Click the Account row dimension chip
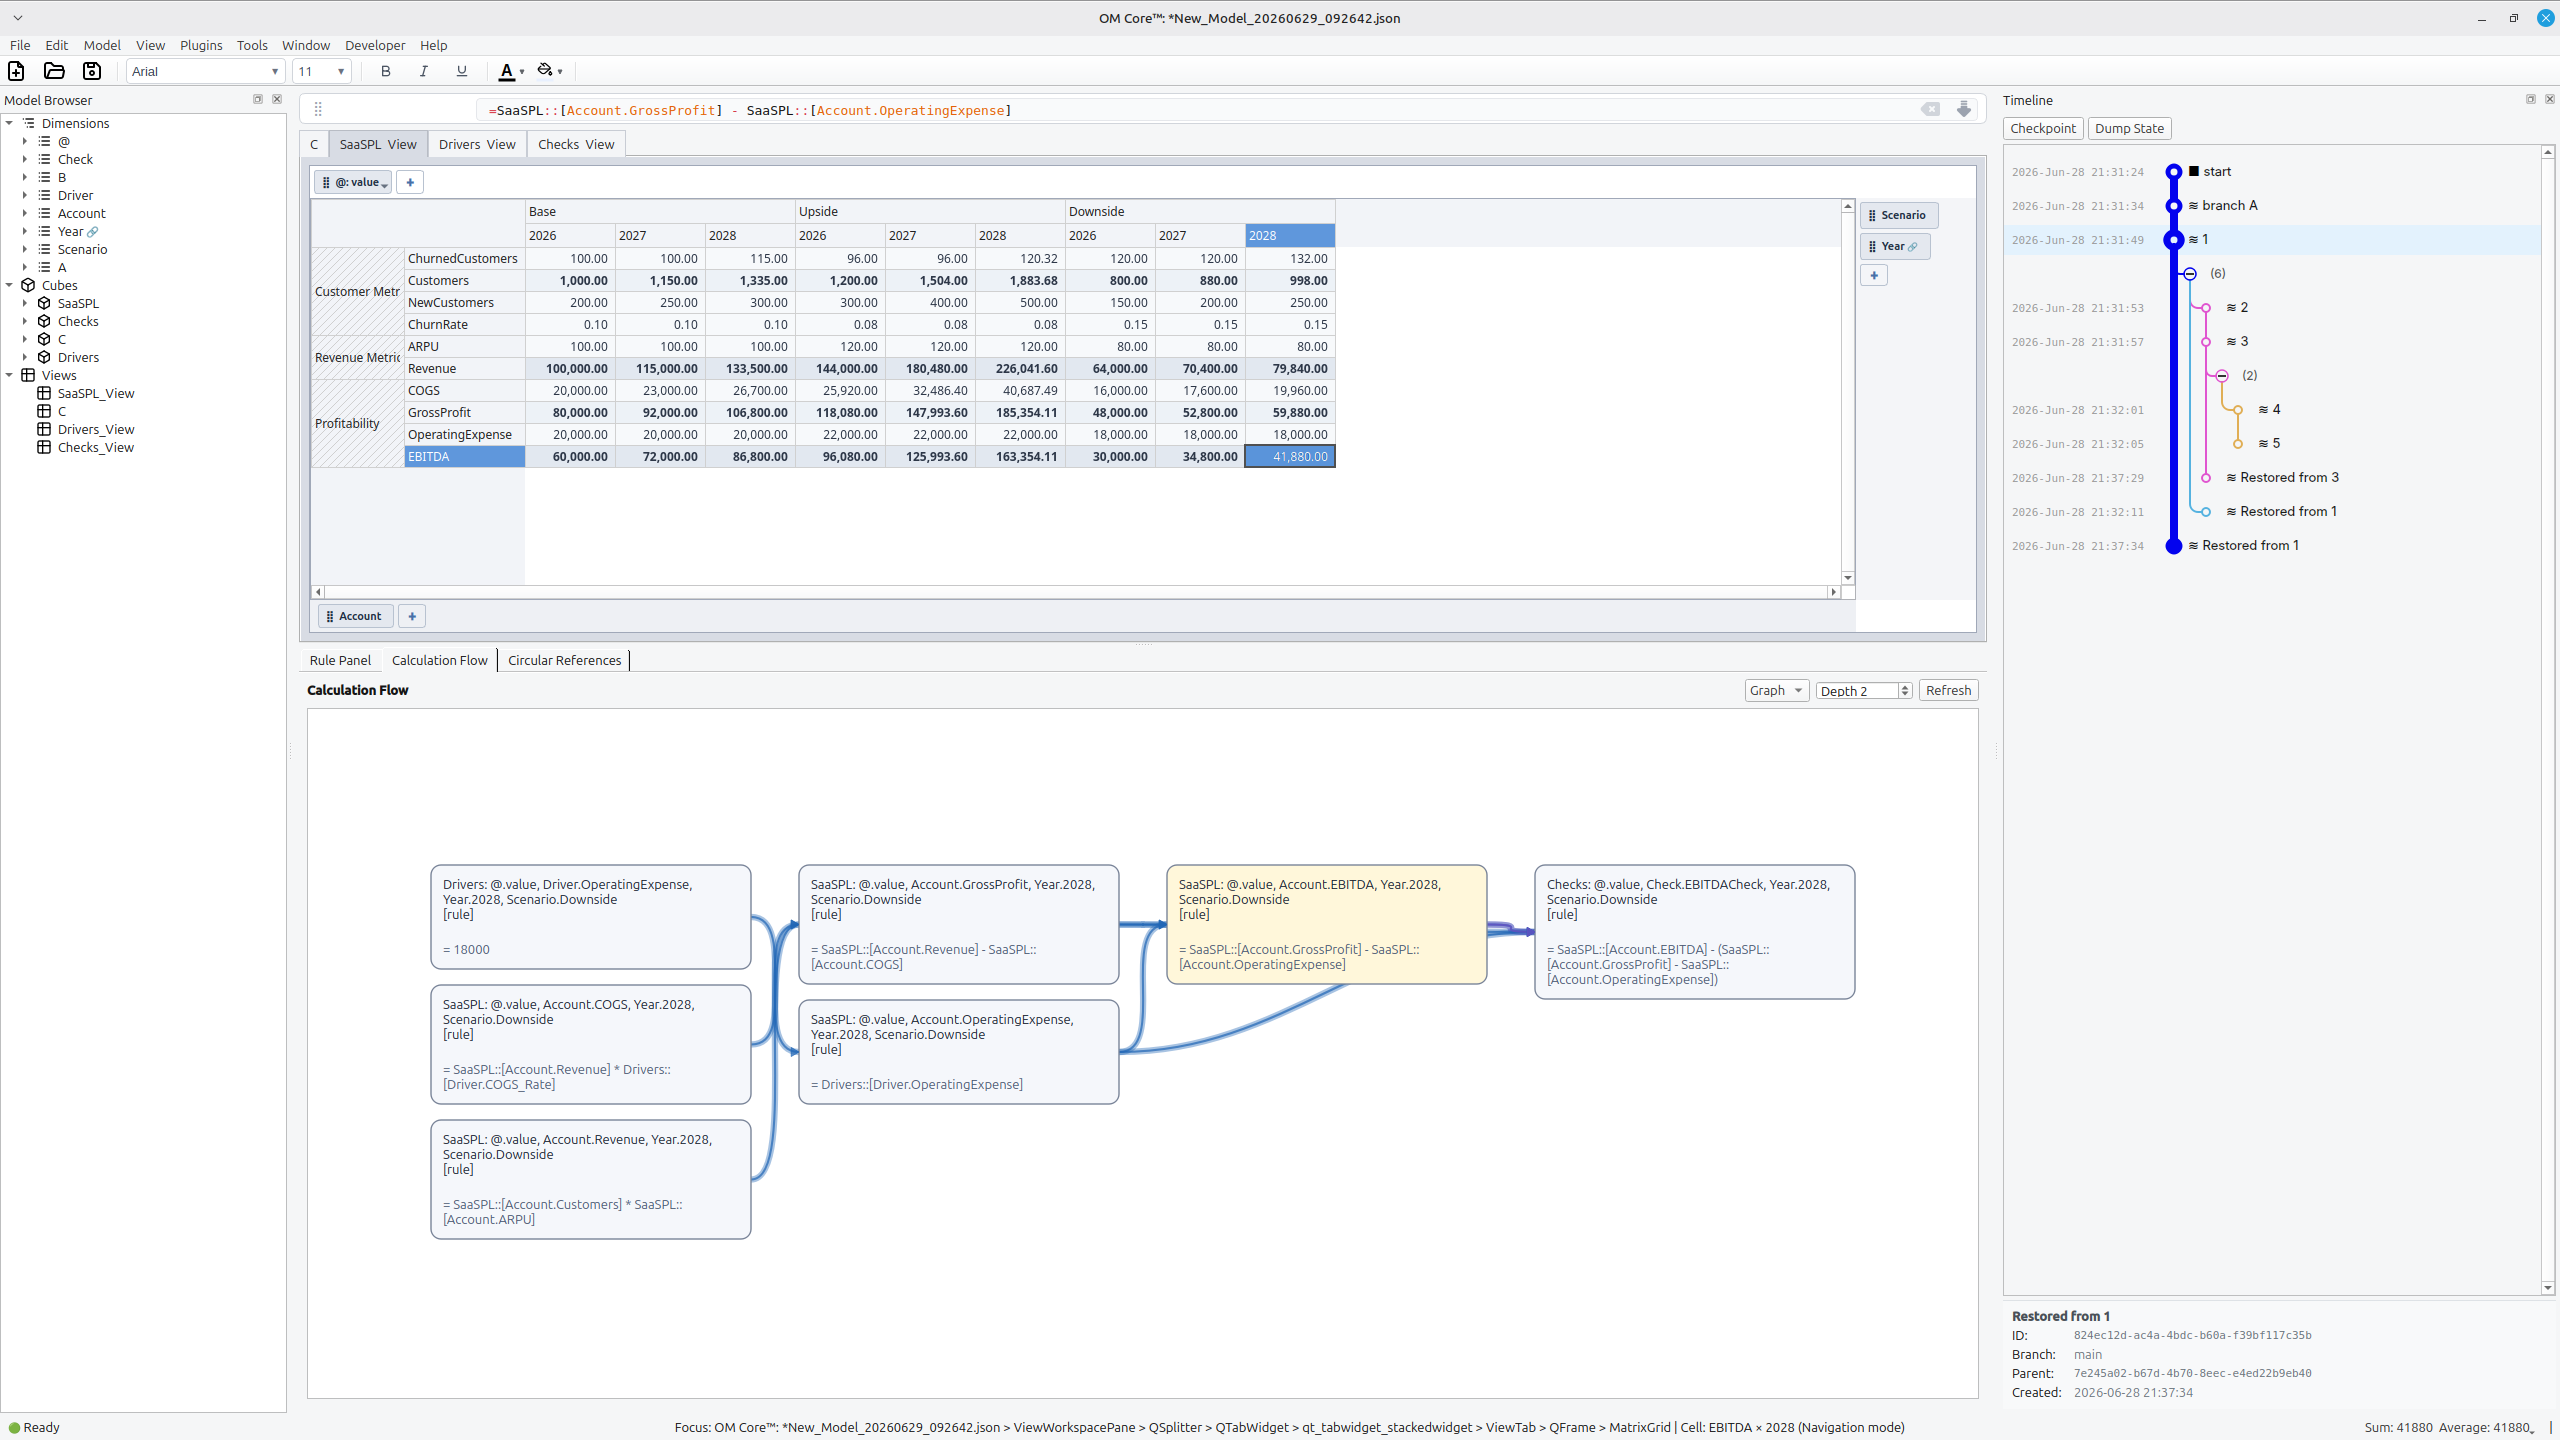 (x=355, y=616)
